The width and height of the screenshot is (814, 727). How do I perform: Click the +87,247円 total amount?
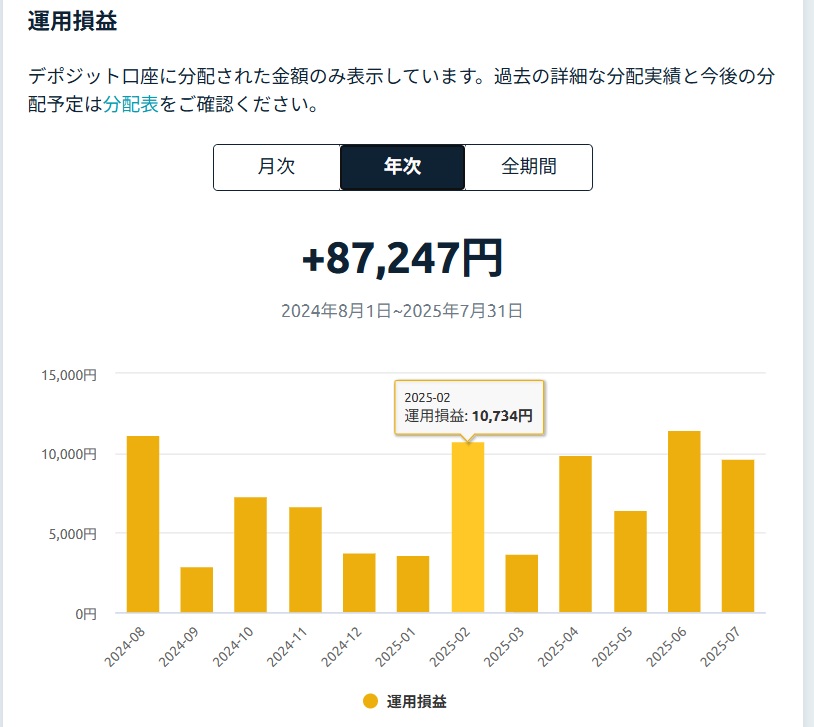click(403, 258)
